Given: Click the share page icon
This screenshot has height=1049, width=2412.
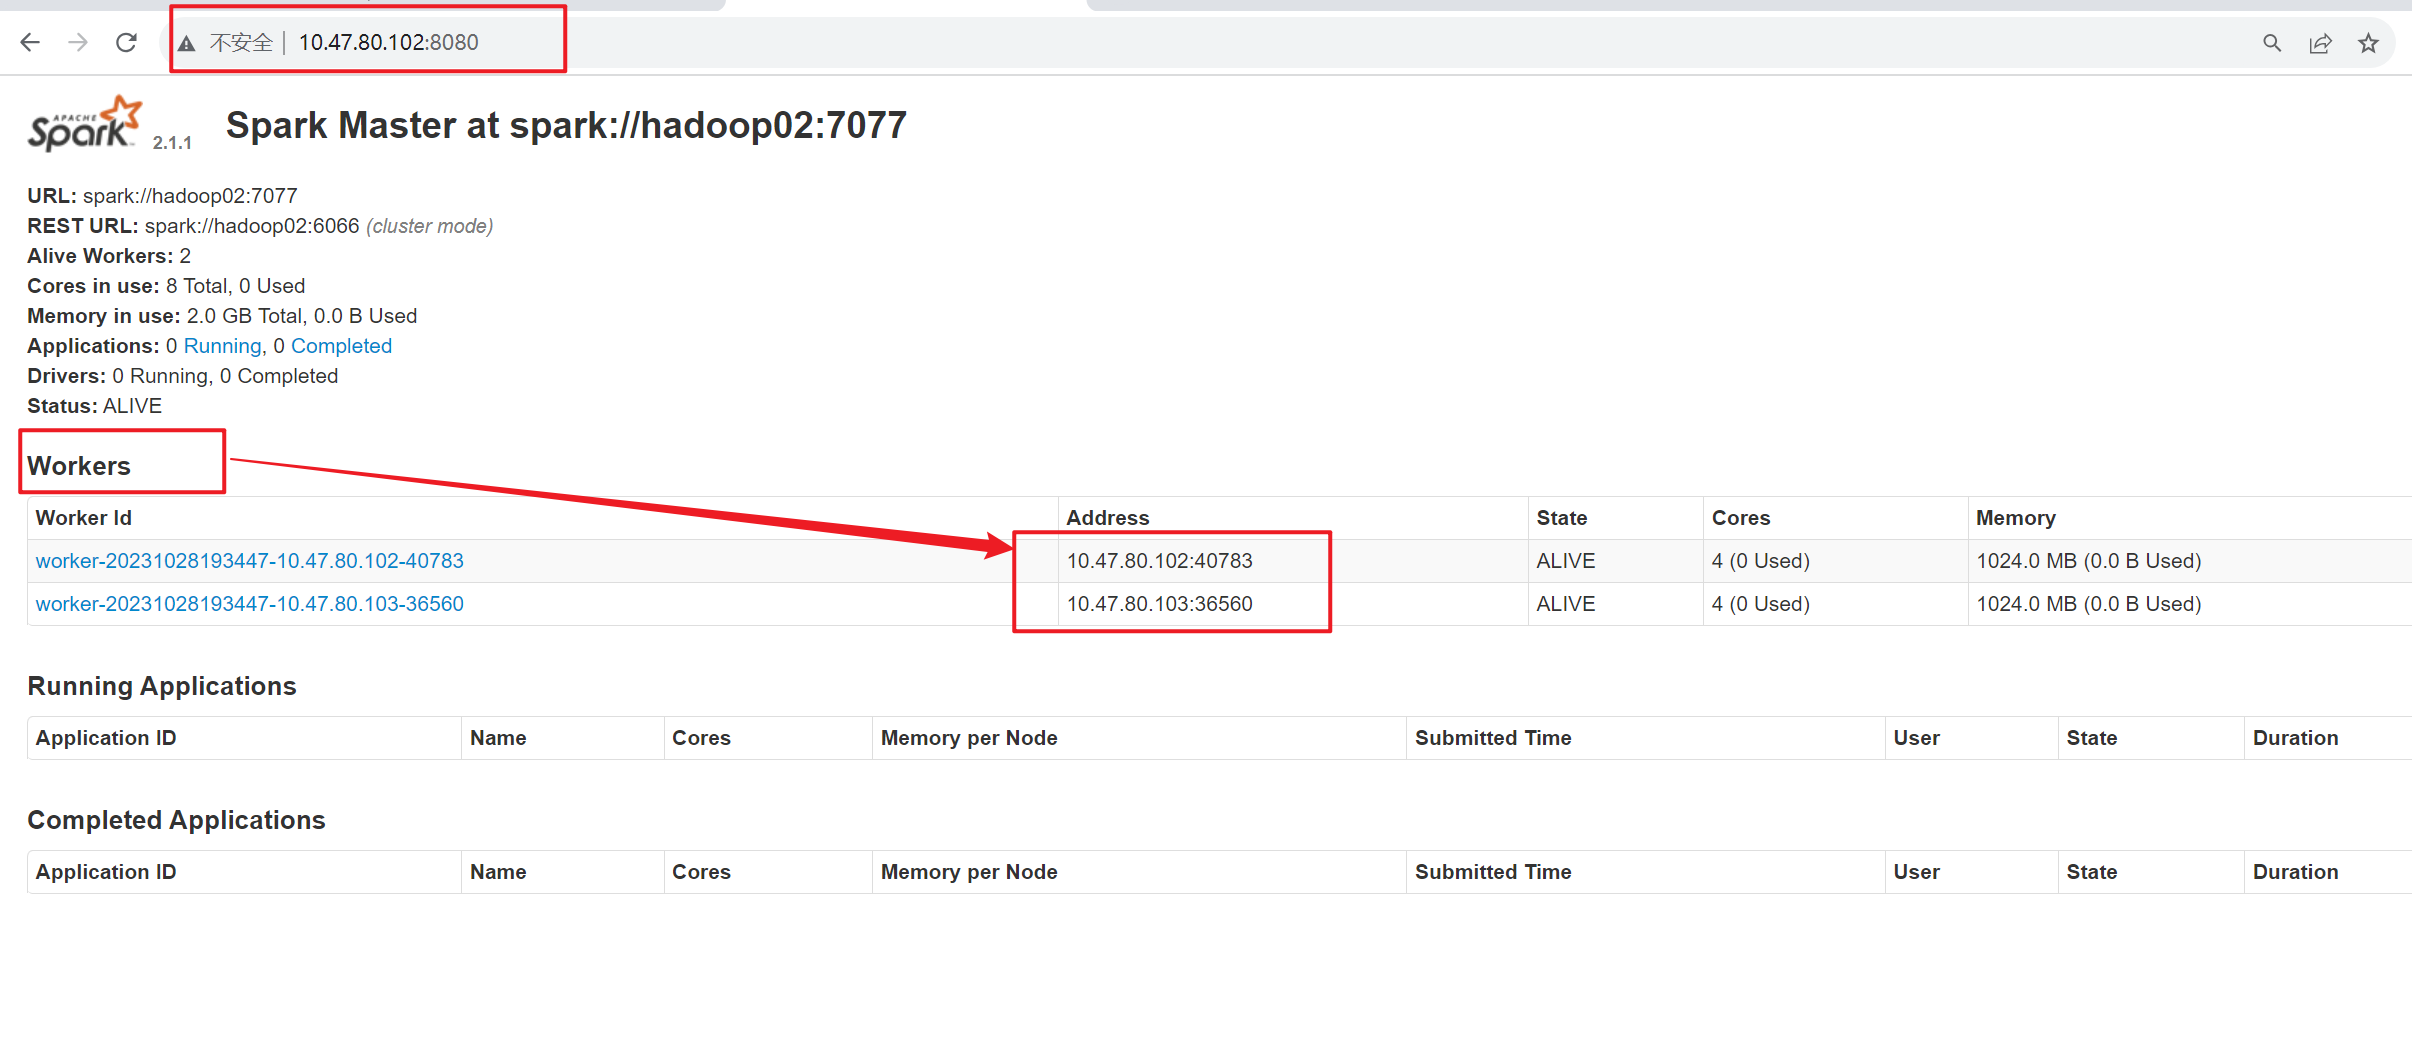Looking at the screenshot, I should pos(2320,43).
